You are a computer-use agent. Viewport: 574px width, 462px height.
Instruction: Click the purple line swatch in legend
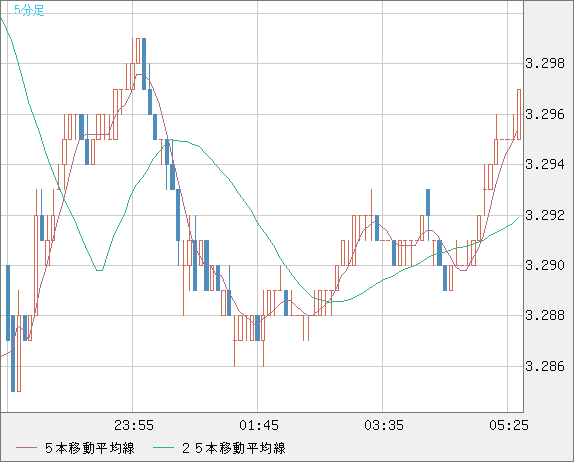27,448
